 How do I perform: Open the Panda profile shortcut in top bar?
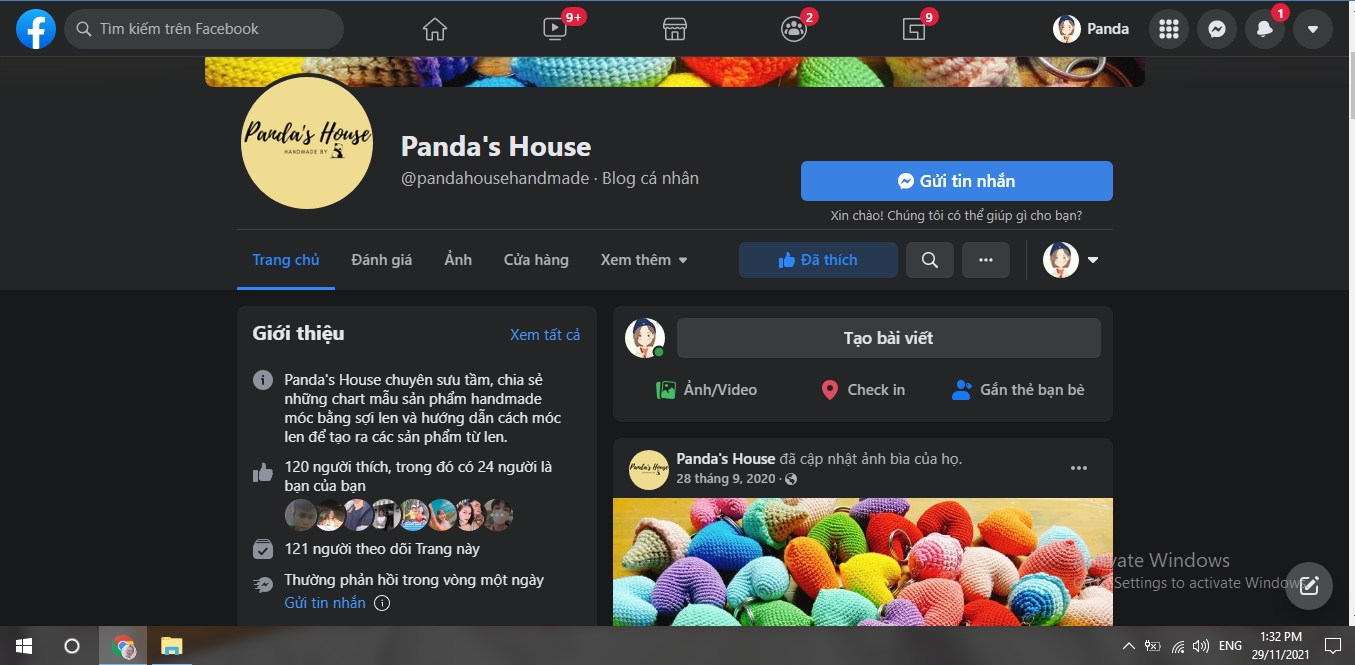coord(1092,29)
